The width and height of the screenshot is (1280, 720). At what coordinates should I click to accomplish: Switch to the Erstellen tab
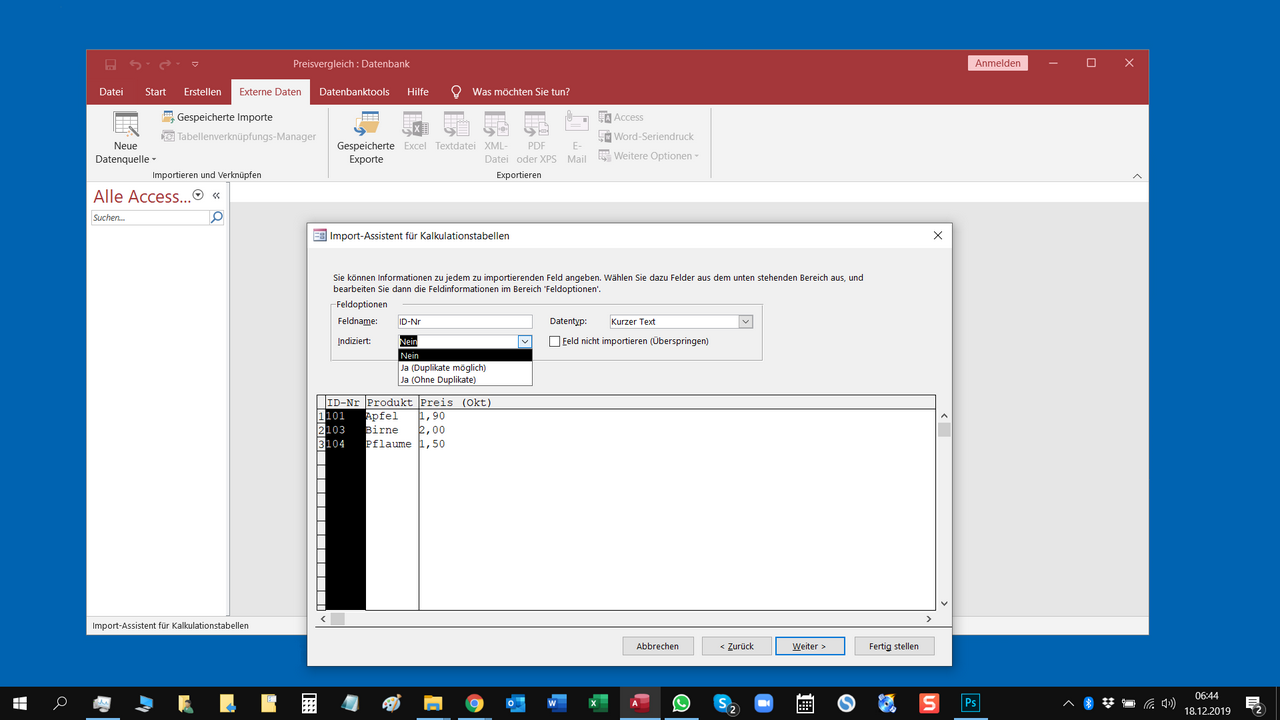[202, 92]
